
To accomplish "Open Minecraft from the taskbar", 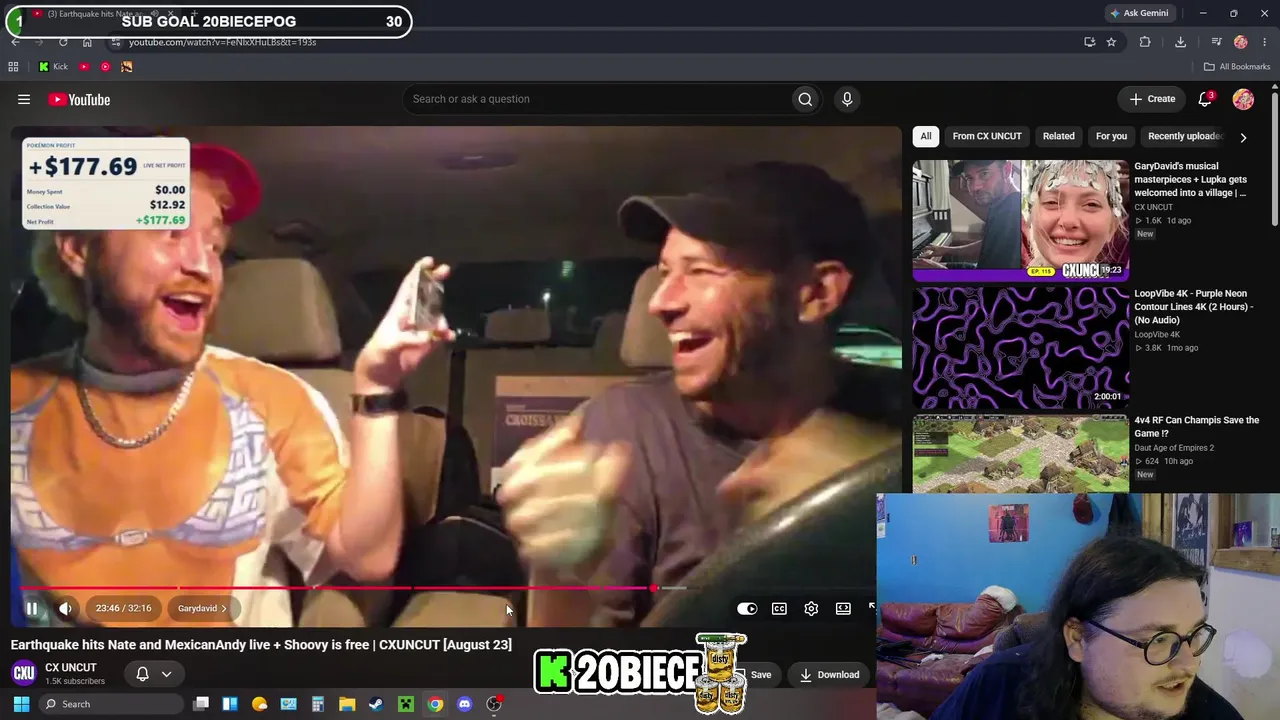I will tap(406, 704).
